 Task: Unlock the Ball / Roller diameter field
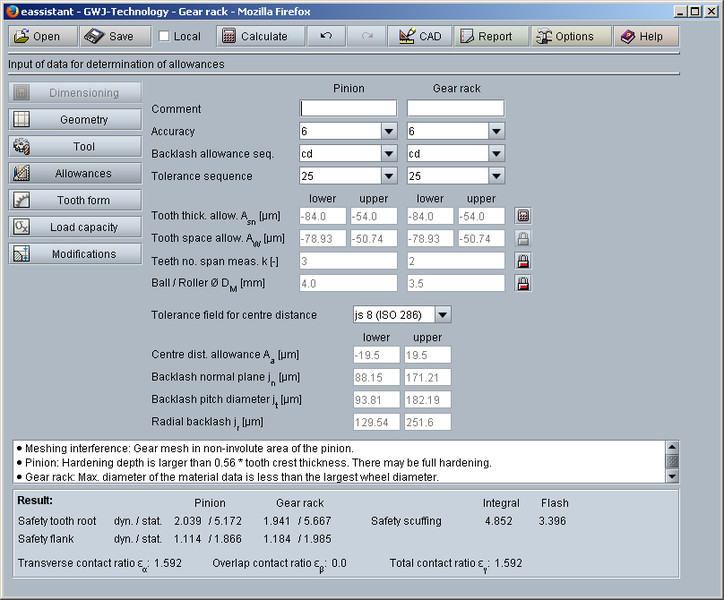click(x=522, y=283)
